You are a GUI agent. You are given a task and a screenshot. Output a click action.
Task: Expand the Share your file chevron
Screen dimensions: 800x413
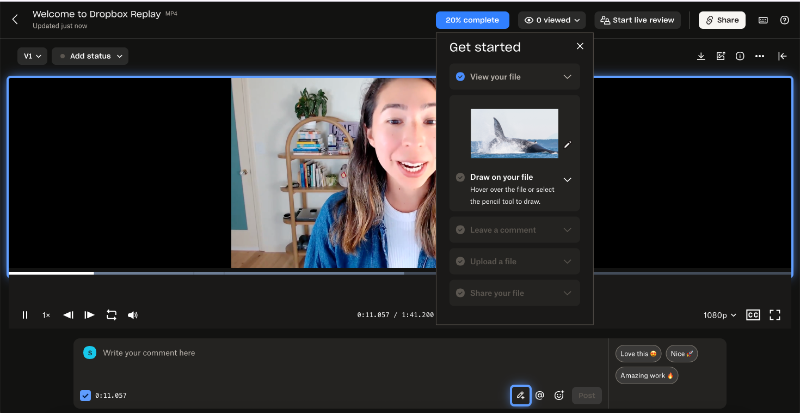567,293
